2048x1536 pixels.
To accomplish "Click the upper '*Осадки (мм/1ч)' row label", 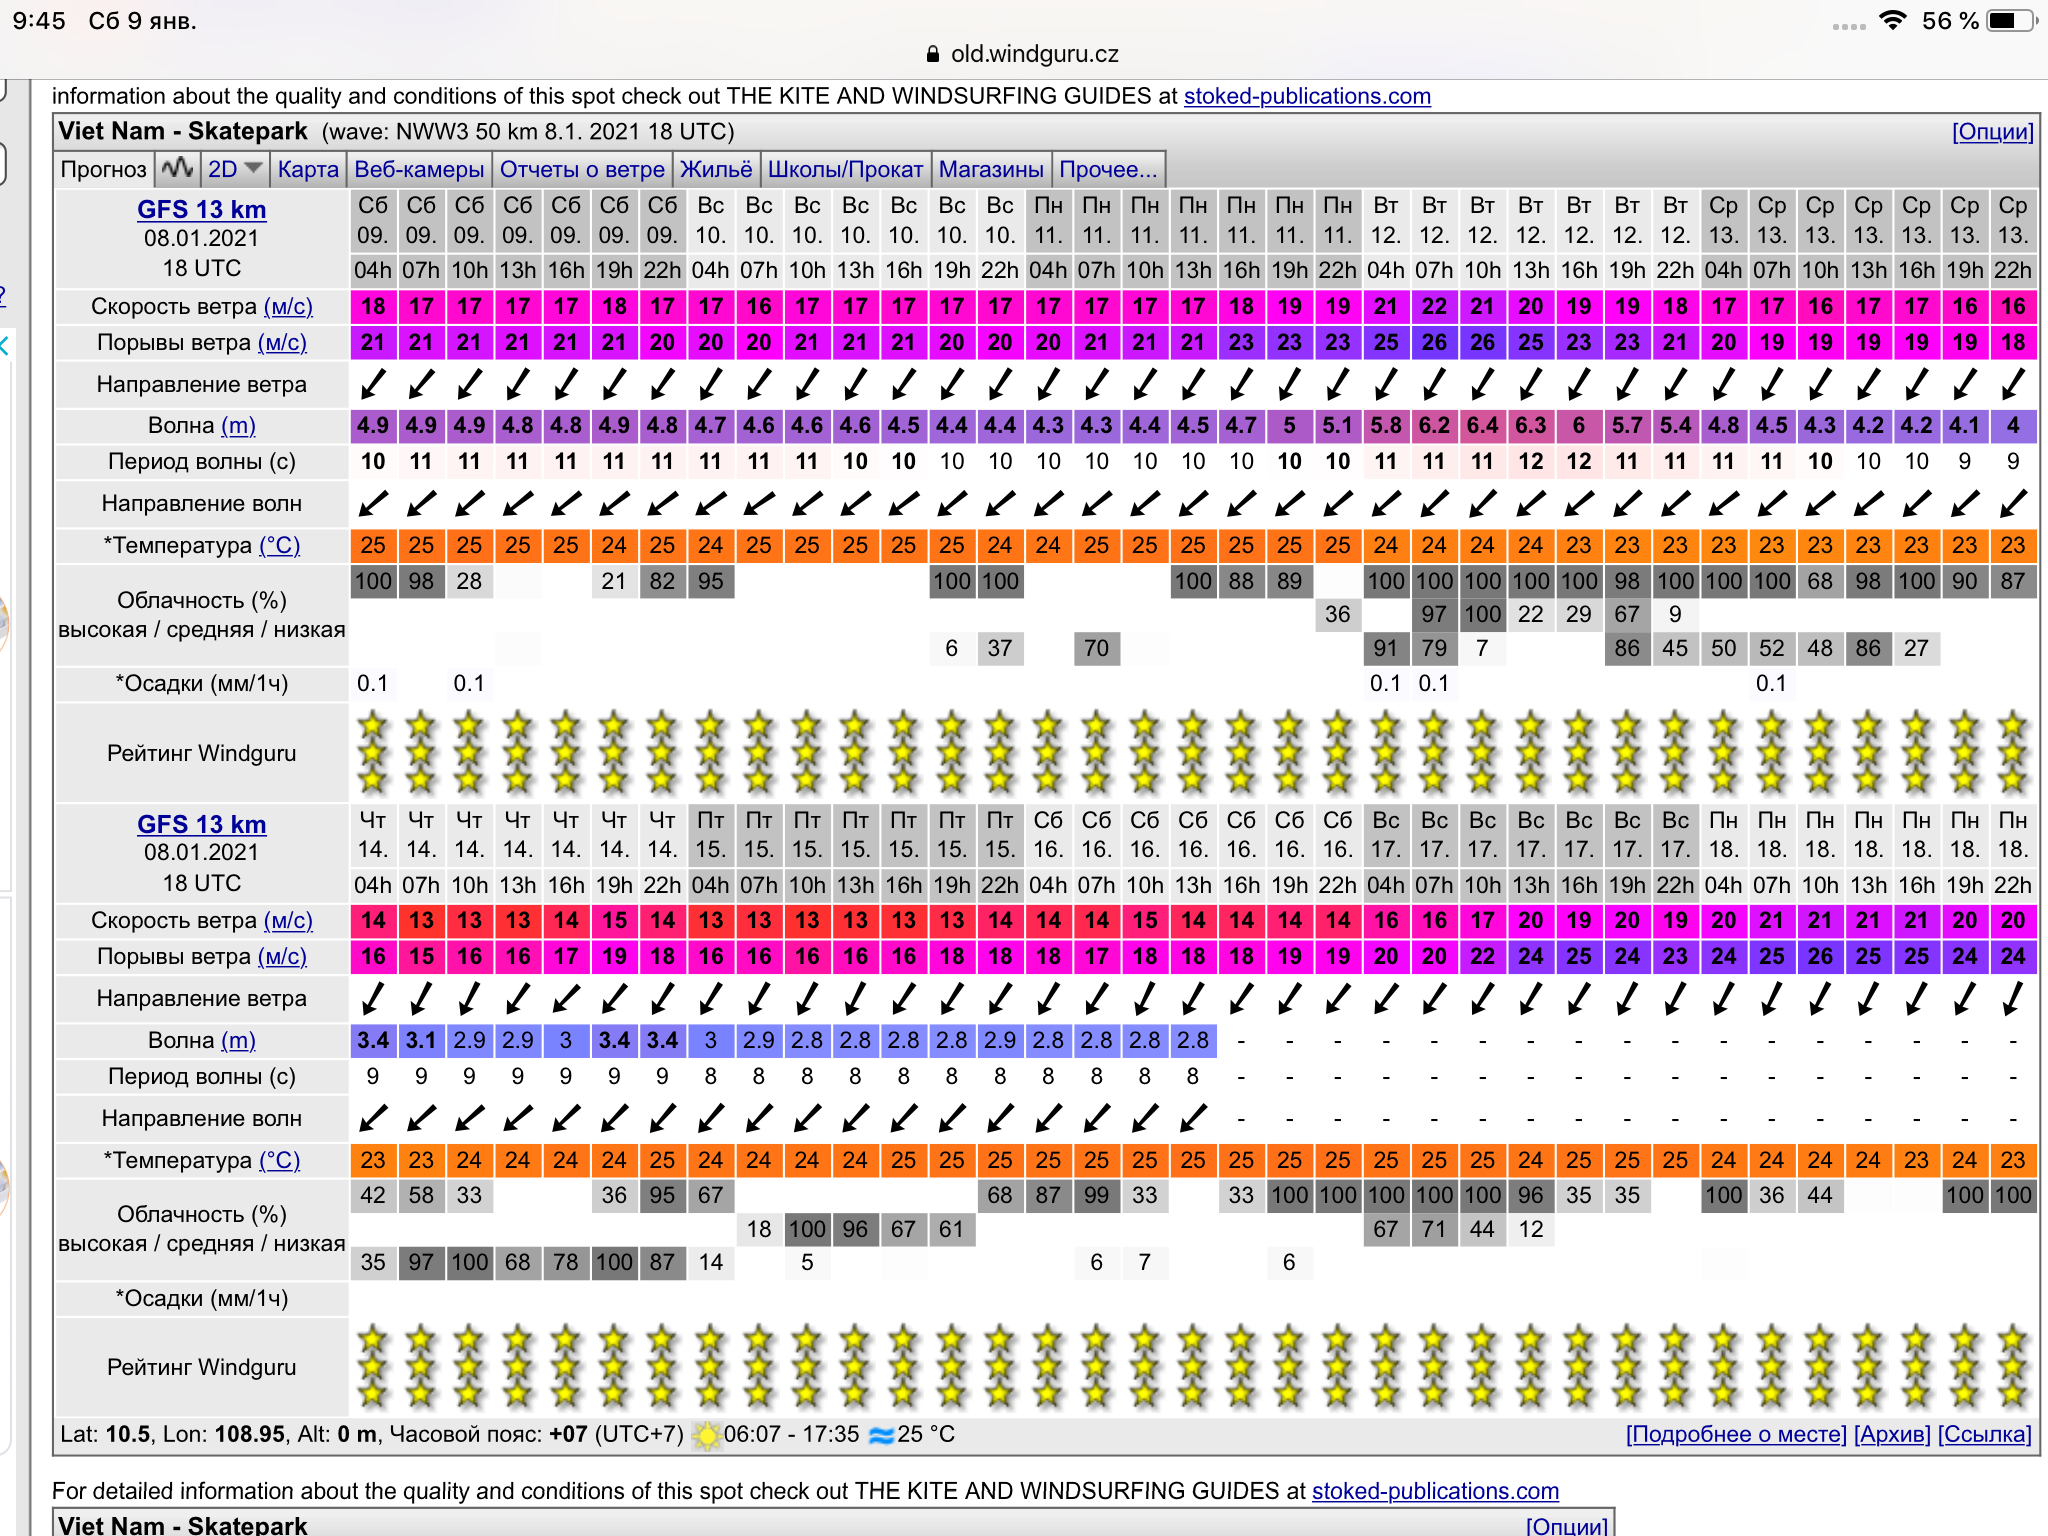I will [x=202, y=683].
